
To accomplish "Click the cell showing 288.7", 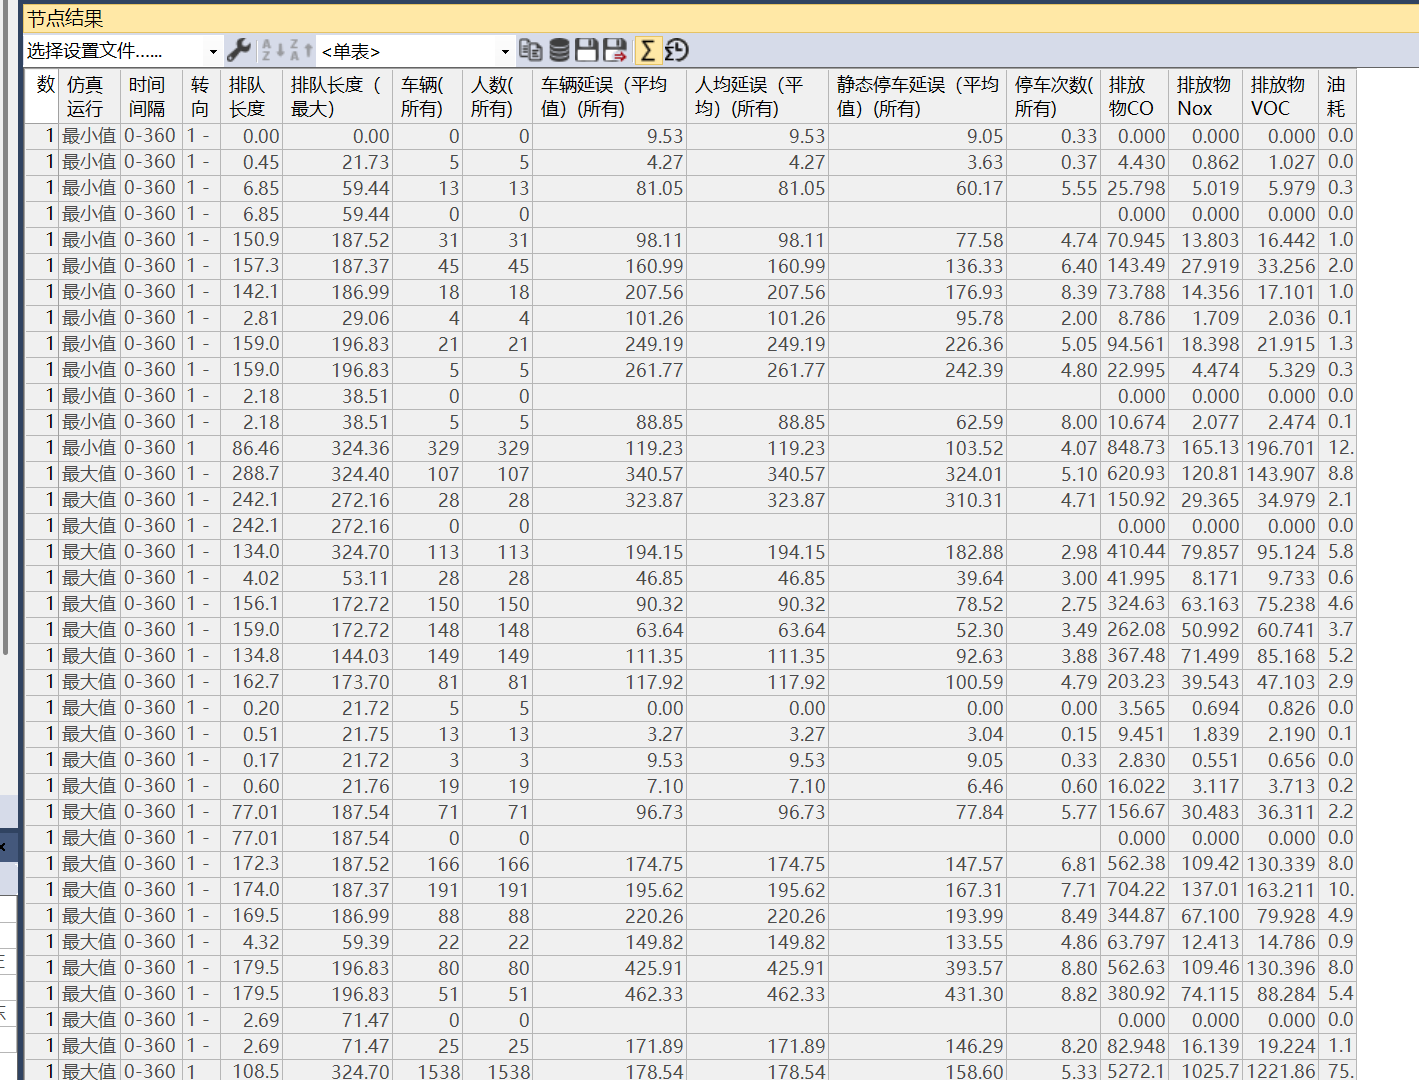I will (251, 474).
